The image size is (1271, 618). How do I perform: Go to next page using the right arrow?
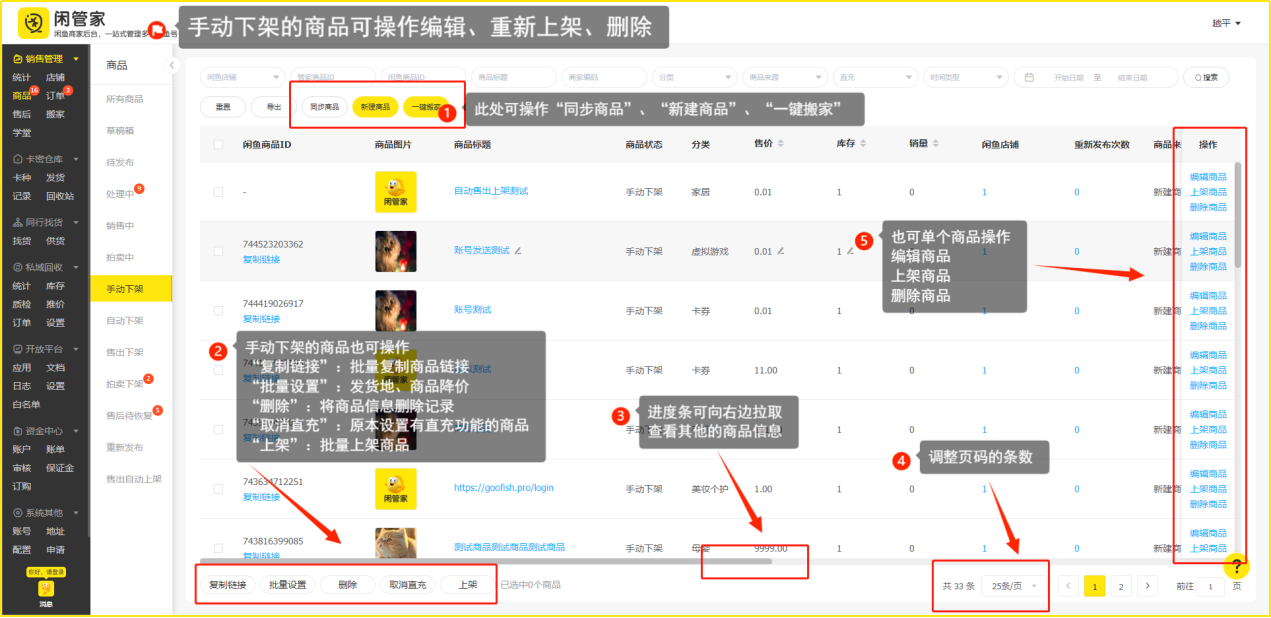pos(1148,586)
